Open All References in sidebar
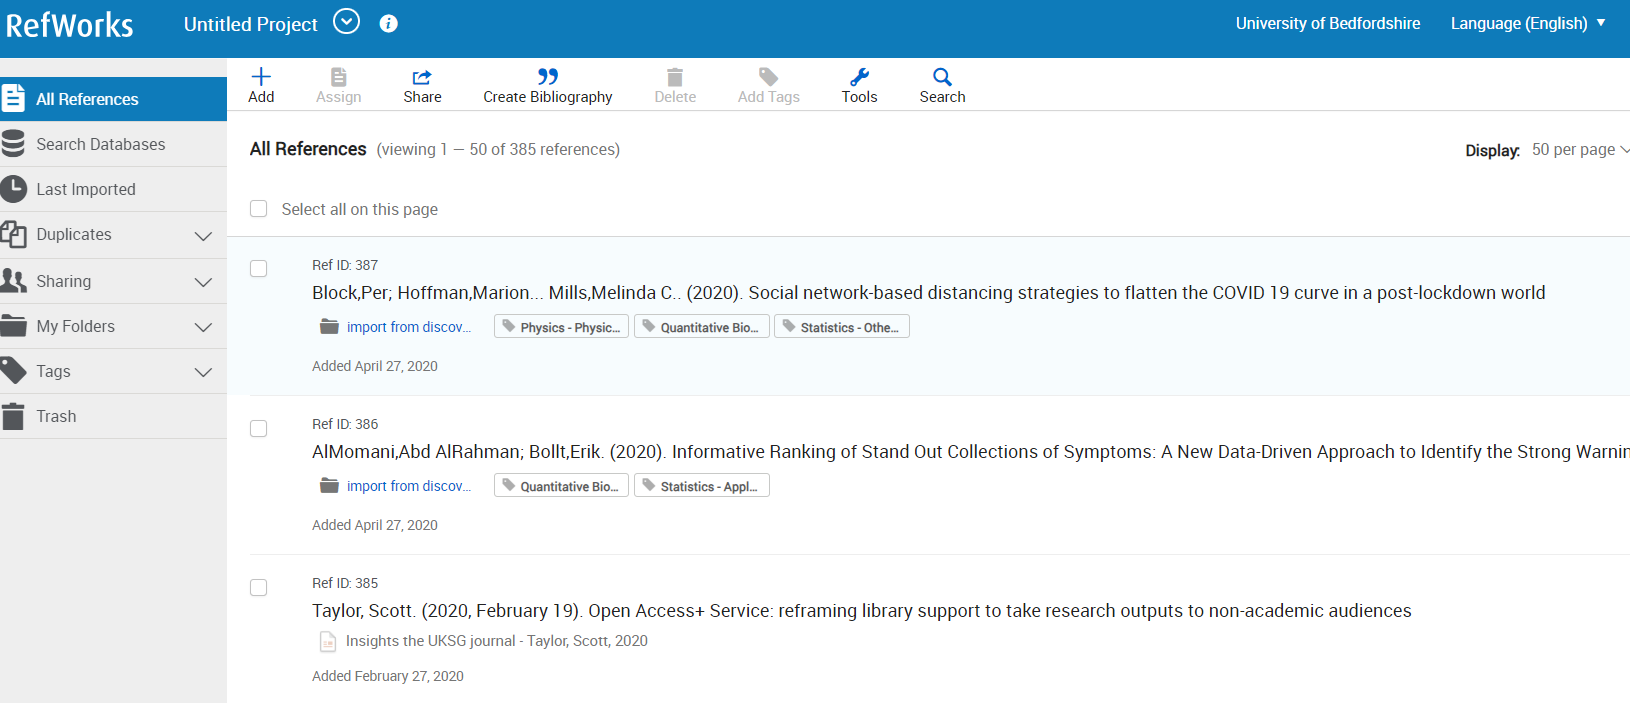 pyautogui.click(x=113, y=99)
